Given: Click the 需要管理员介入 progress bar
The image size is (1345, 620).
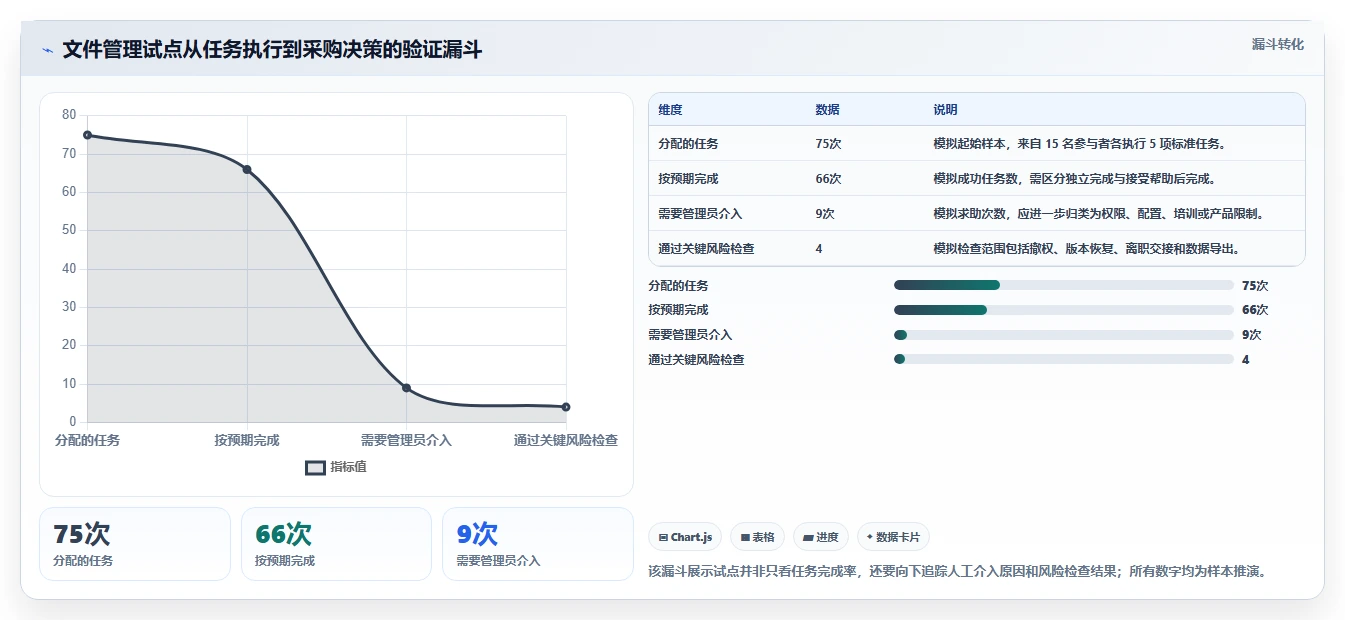Looking at the screenshot, I should pos(1063,335).
